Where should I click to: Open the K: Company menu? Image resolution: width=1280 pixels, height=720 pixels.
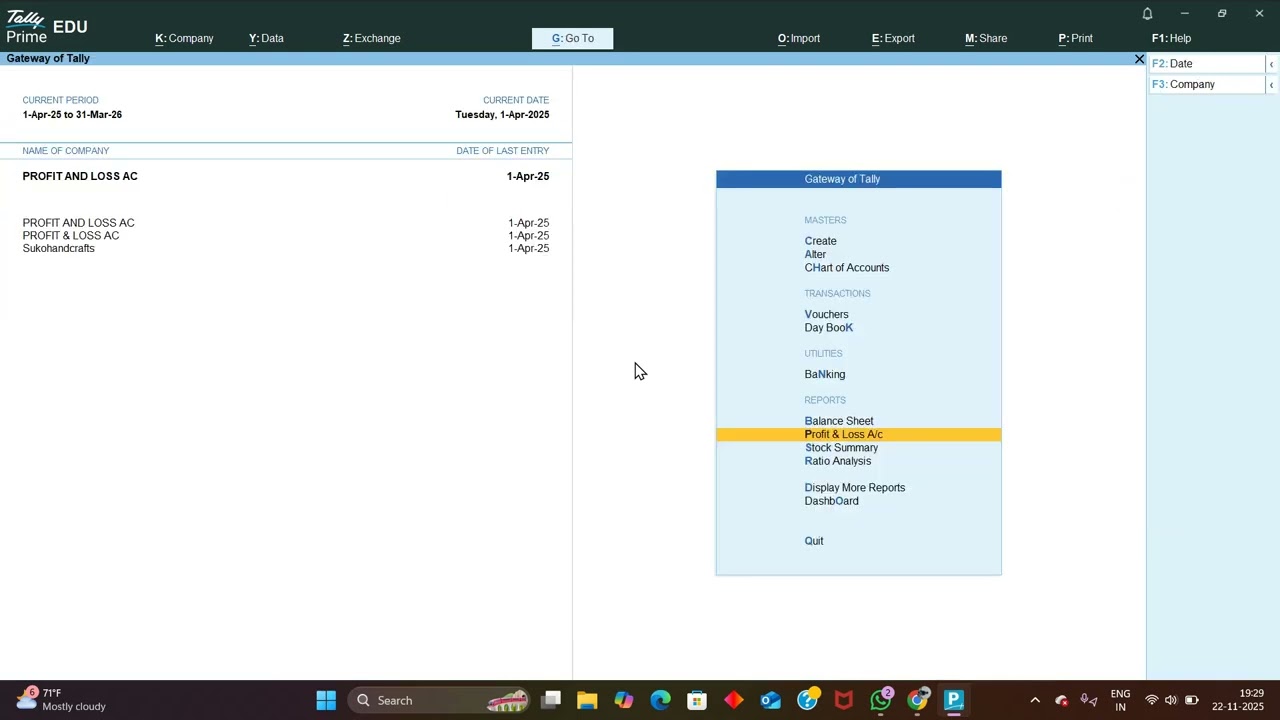[184, 38]
